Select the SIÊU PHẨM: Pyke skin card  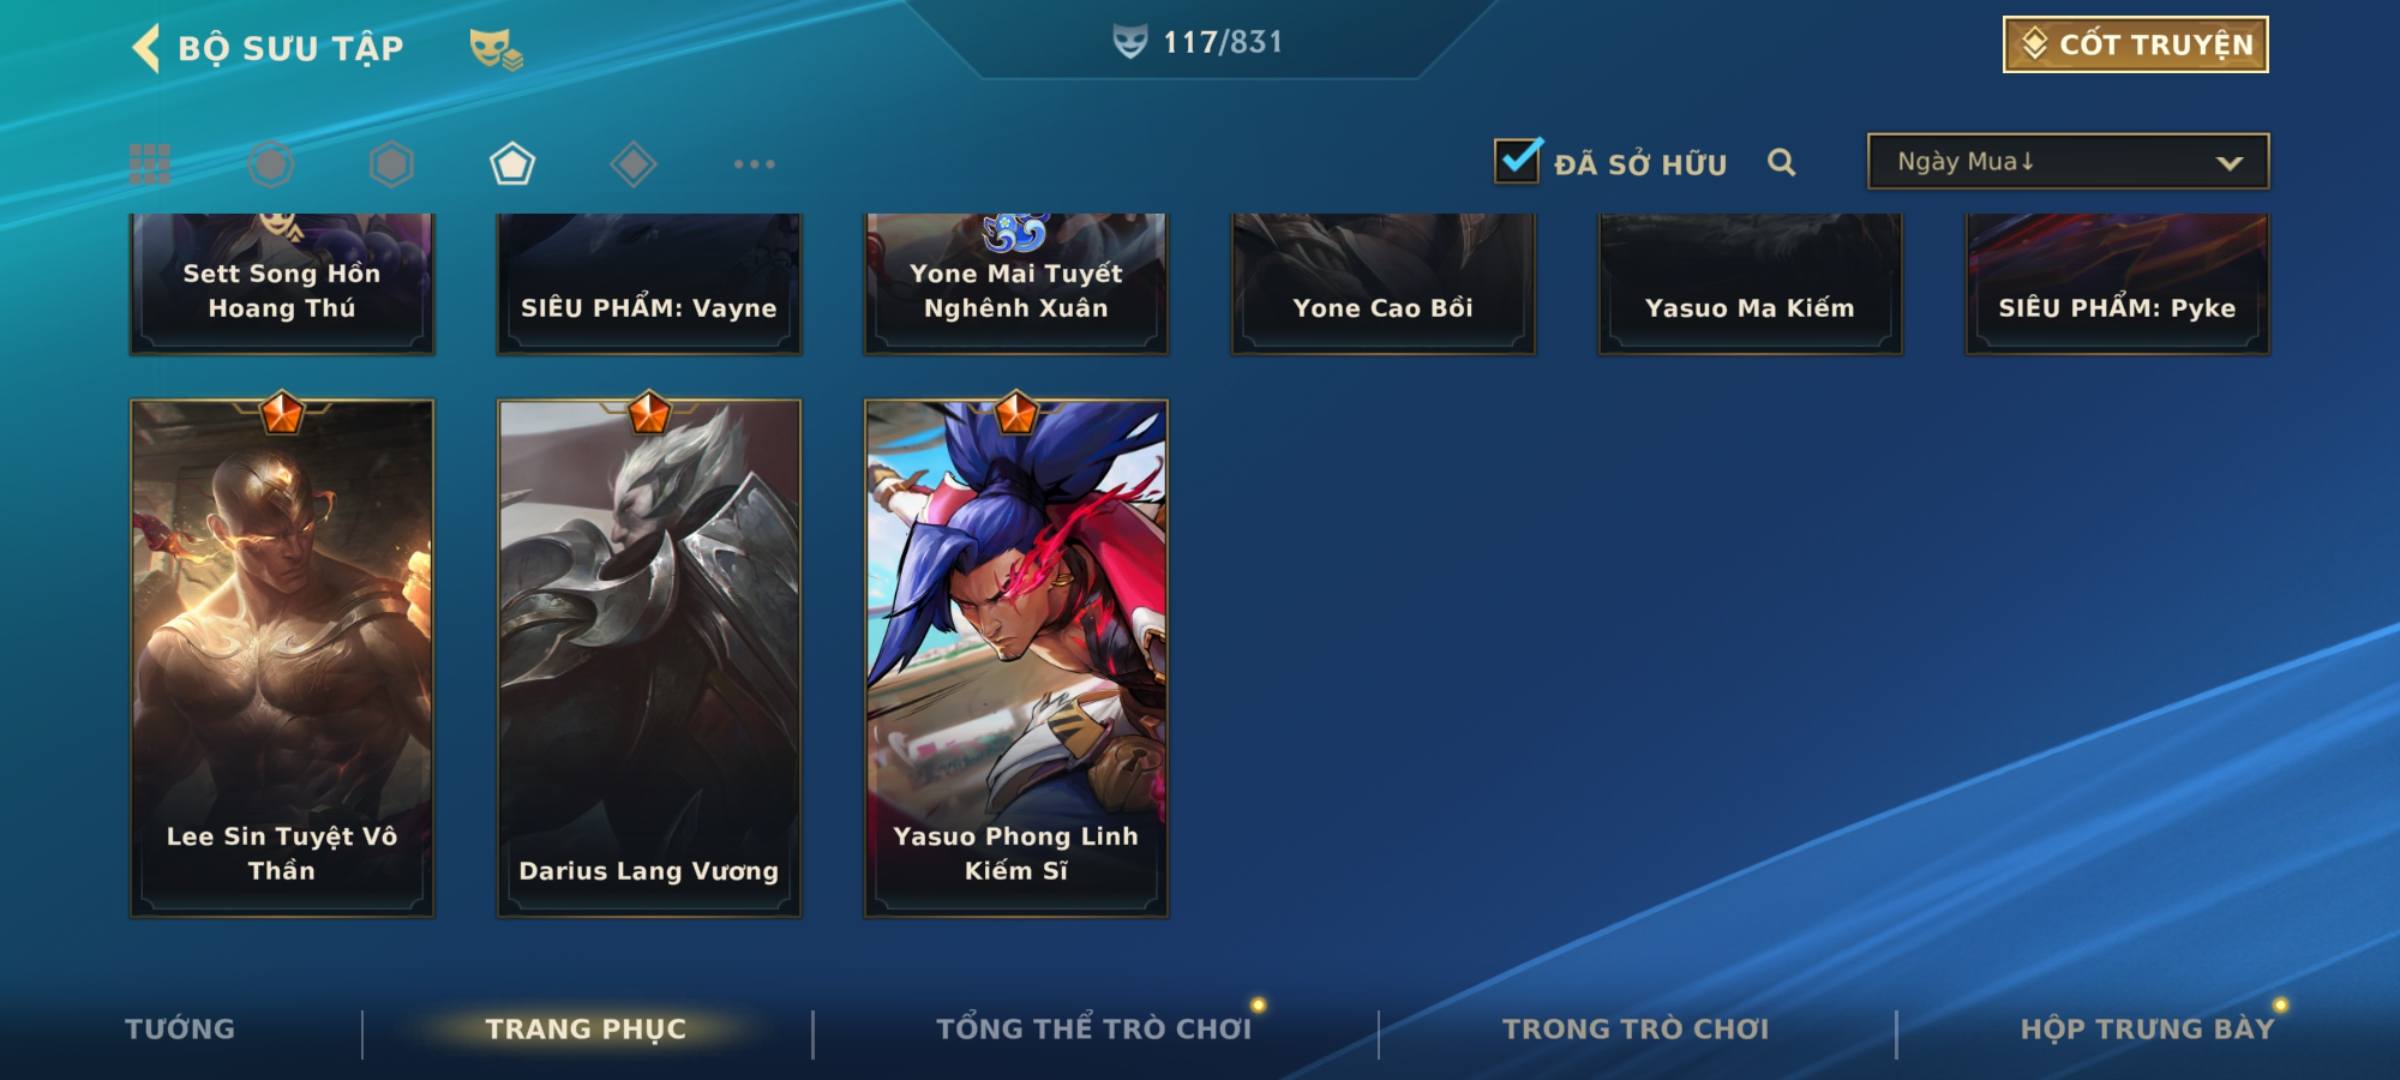coord(2117,283)
